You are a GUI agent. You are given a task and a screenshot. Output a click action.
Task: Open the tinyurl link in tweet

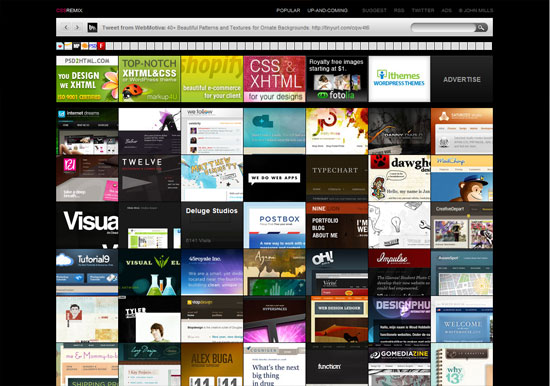tap(340, 27)
